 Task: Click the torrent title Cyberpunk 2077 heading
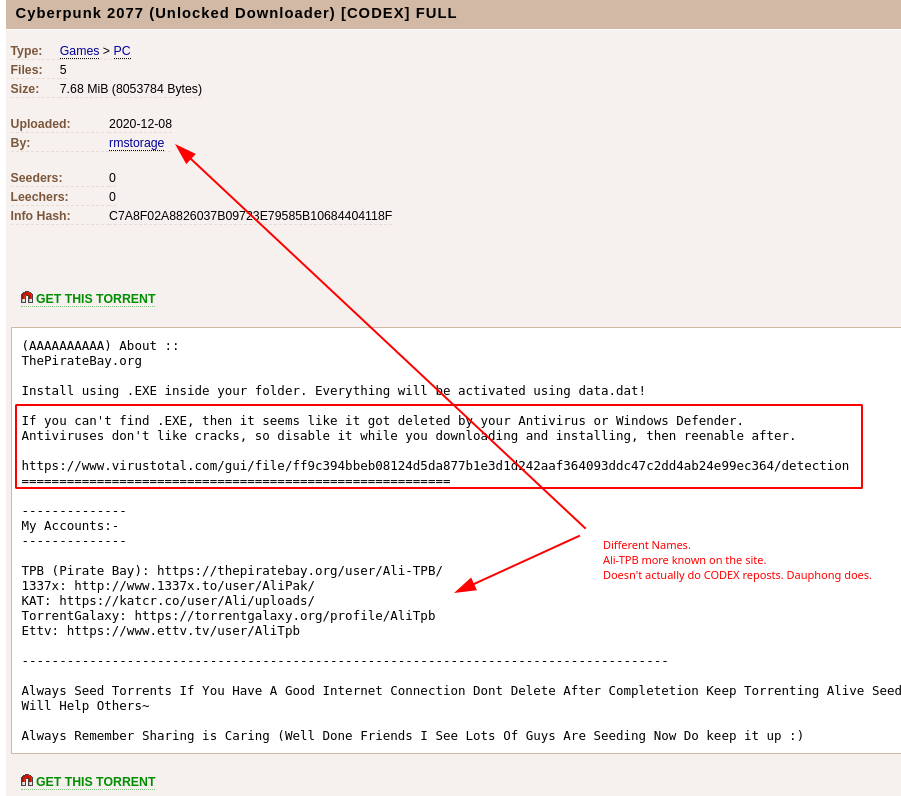click(236, 13)
